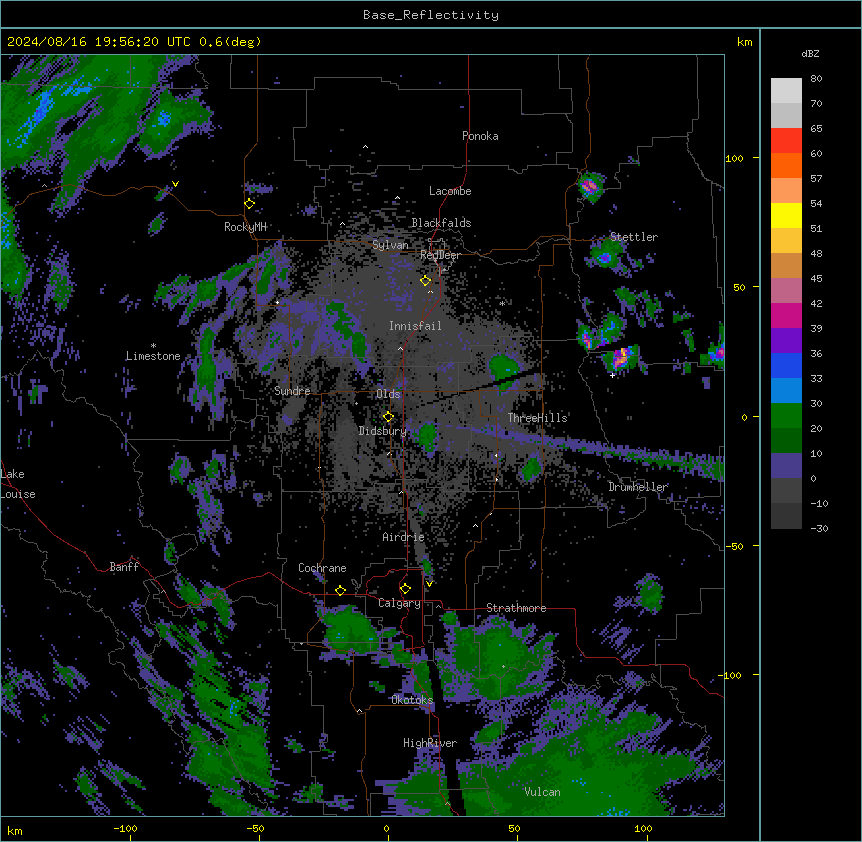Viewport: 862px width, 842px height.
Task: Click the Strathmore town label
Action: tap(516, 608)
